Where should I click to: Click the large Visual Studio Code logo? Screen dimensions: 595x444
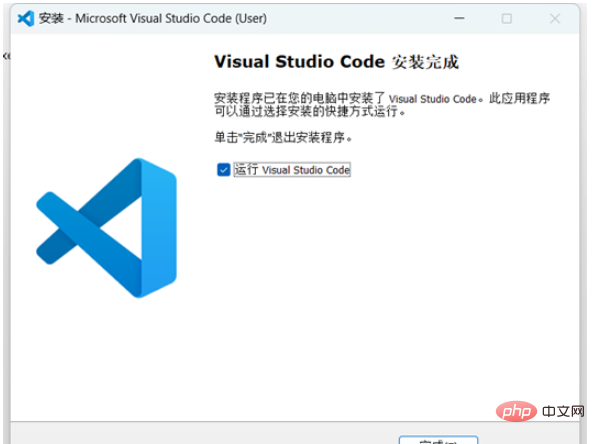pyautogui.click(x=106, y=228)
